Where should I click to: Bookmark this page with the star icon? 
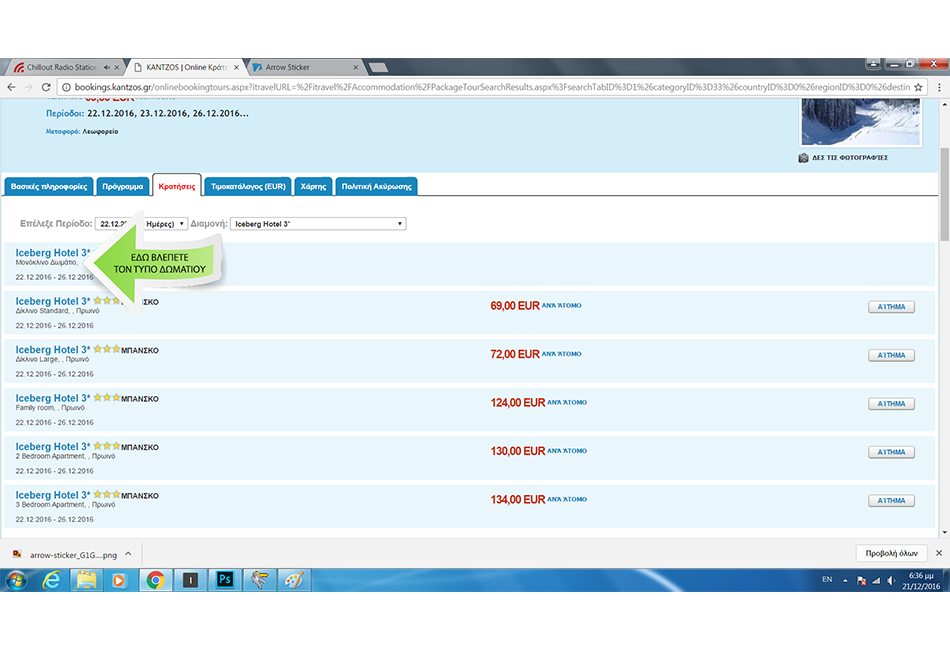918,88
